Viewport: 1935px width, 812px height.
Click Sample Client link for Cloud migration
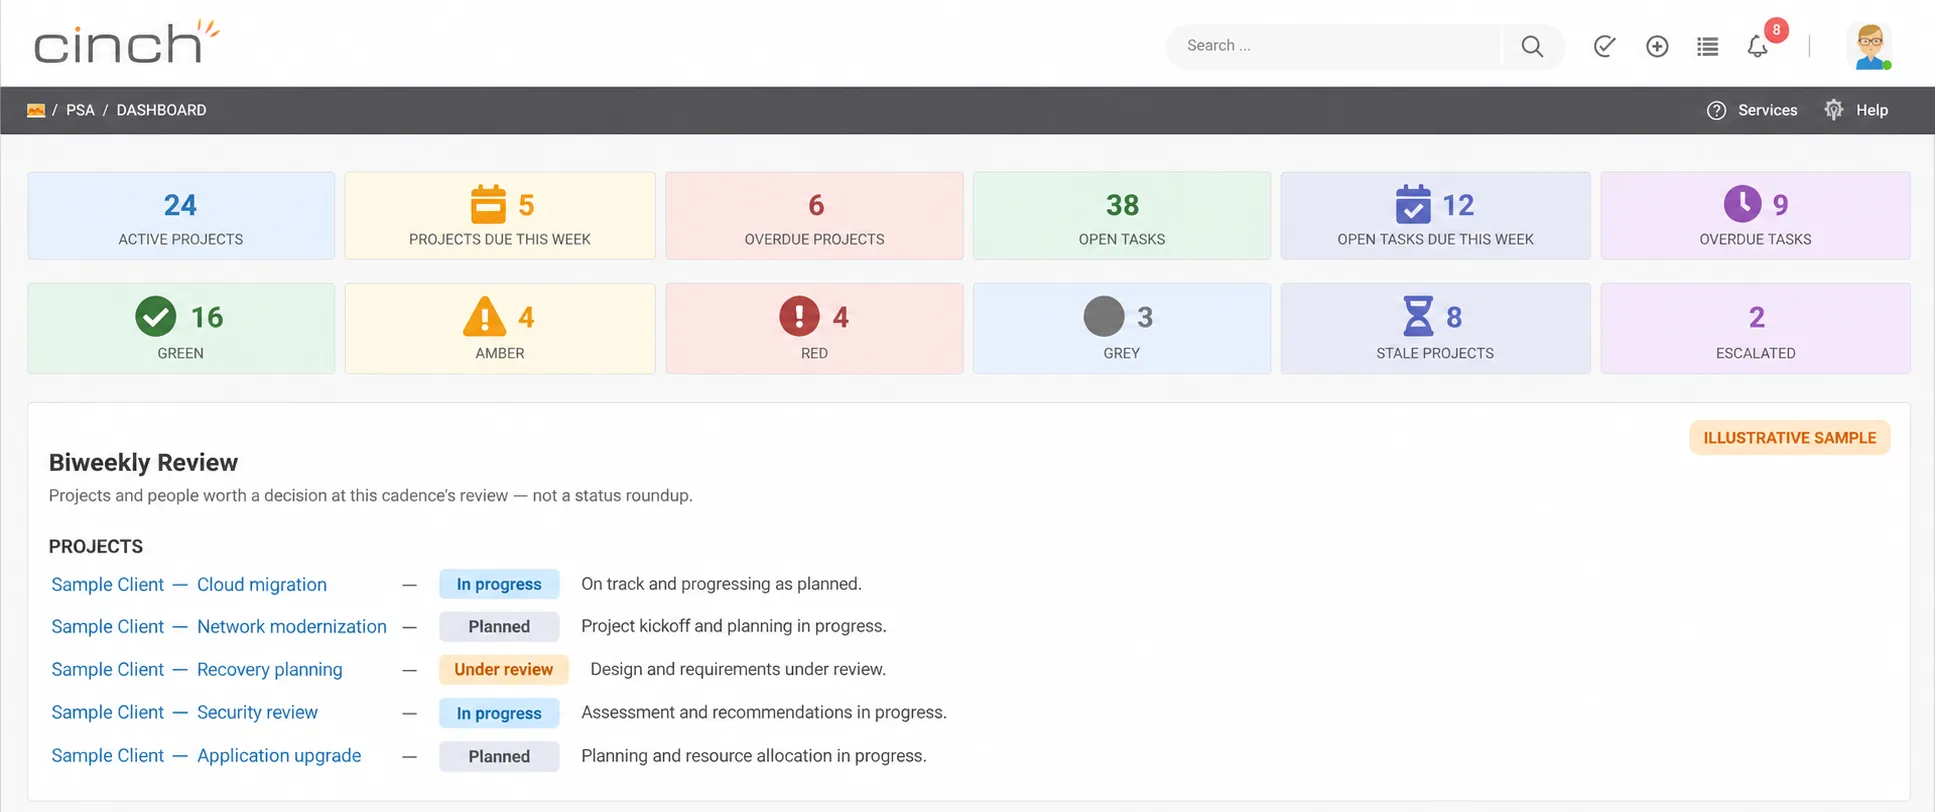[108, 584]
